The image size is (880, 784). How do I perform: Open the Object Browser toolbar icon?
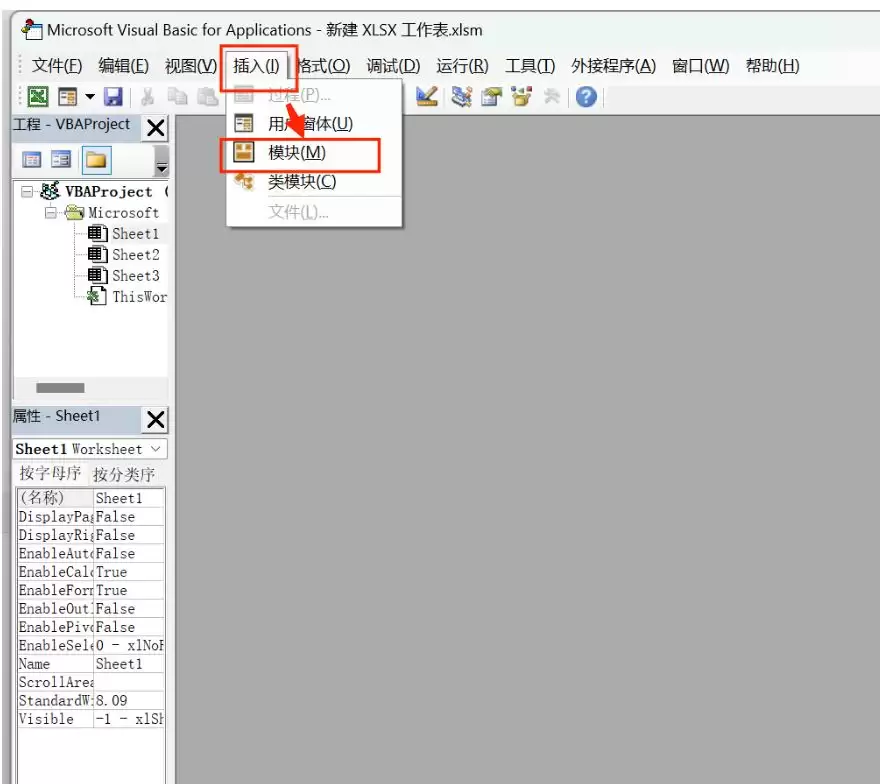pos(521,97)
